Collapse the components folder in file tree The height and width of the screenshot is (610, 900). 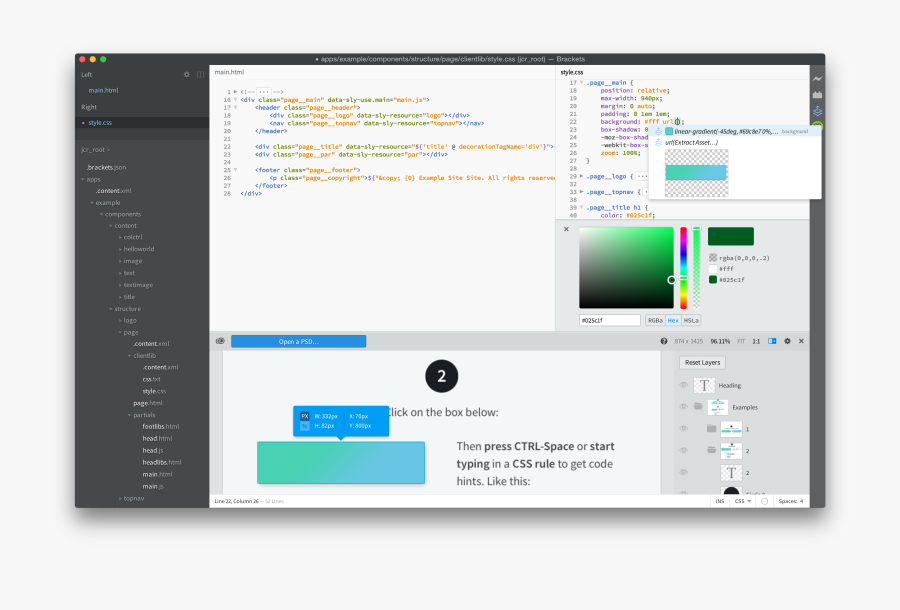(x=101, y=214)
